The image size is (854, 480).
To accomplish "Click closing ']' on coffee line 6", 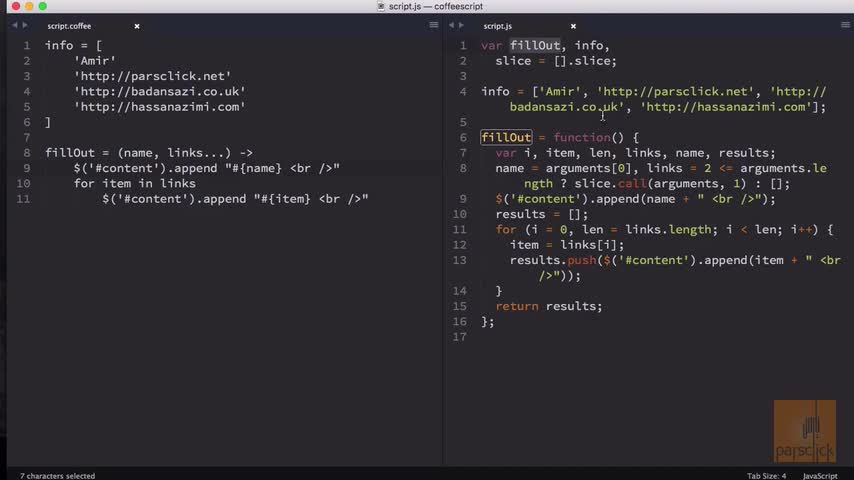I will coord(48,123).
